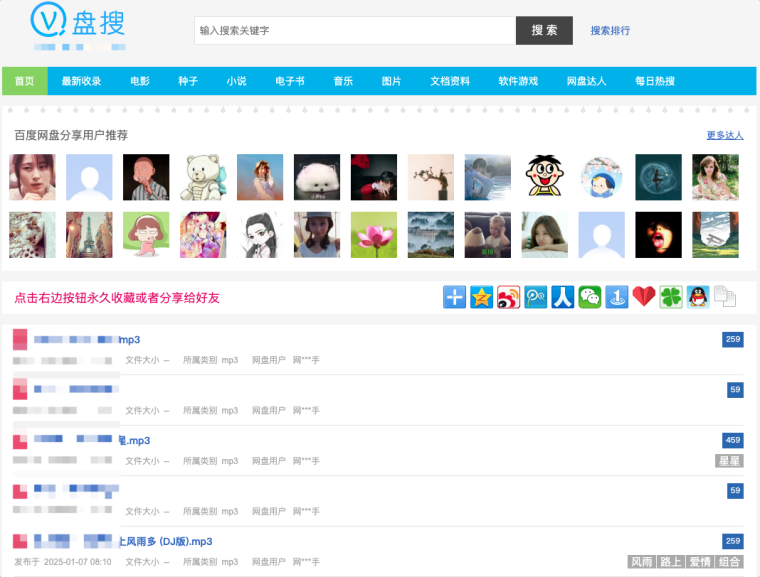Image resolution: width=760 pixels, height=577 pixels.
Task: Open the open-mouth red lips avatar
Action: tap(659, 235)
